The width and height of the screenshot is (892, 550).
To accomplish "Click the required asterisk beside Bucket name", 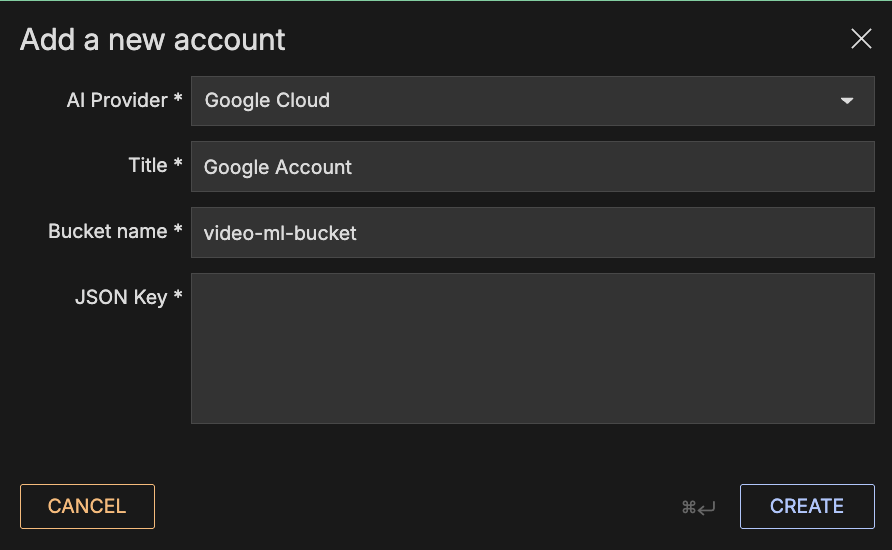I will [x=178, y=231].
